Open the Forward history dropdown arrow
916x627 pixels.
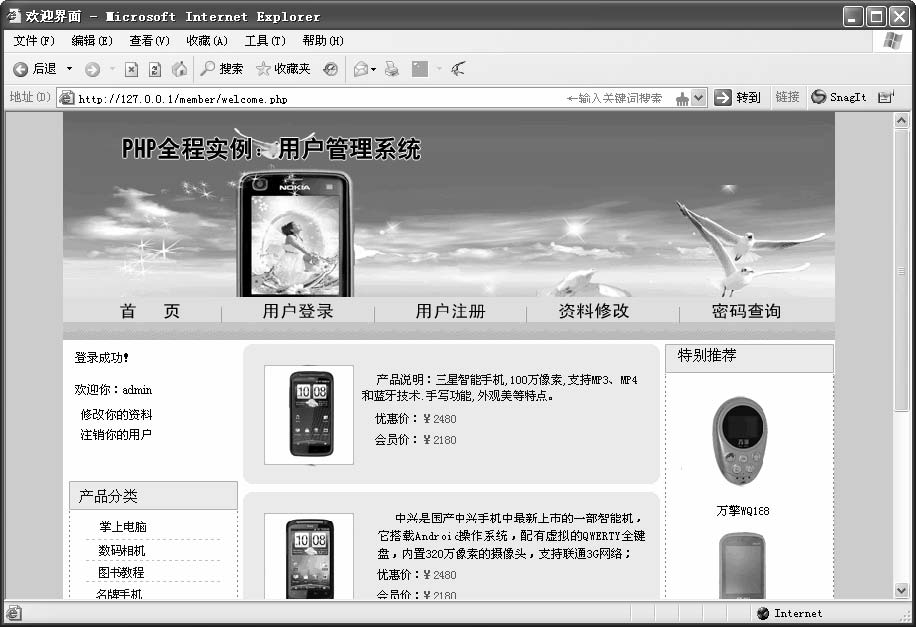point(112,69)
